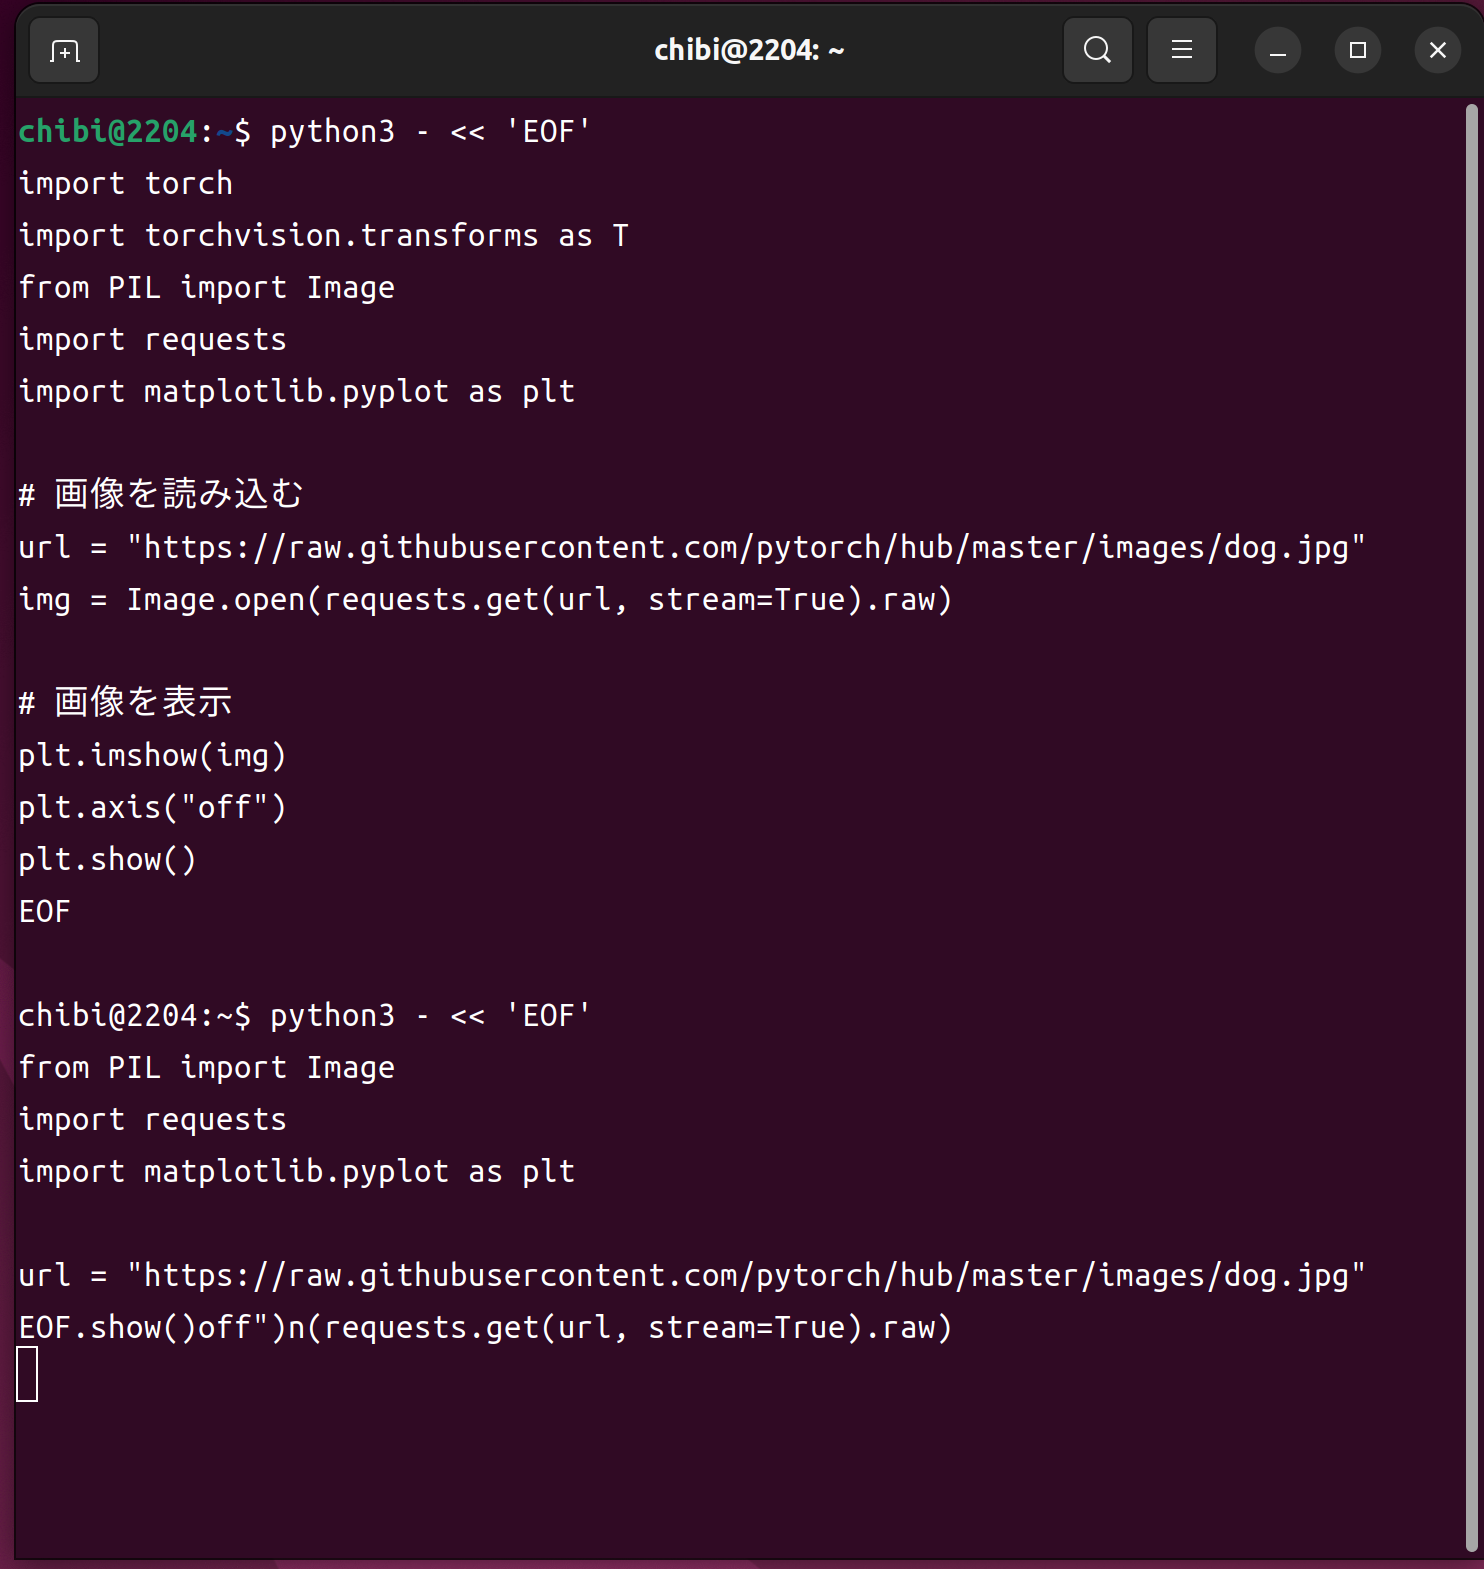Click the torchvision.transforms import line
The image size is (1484, 1569).
pos(323,236)
